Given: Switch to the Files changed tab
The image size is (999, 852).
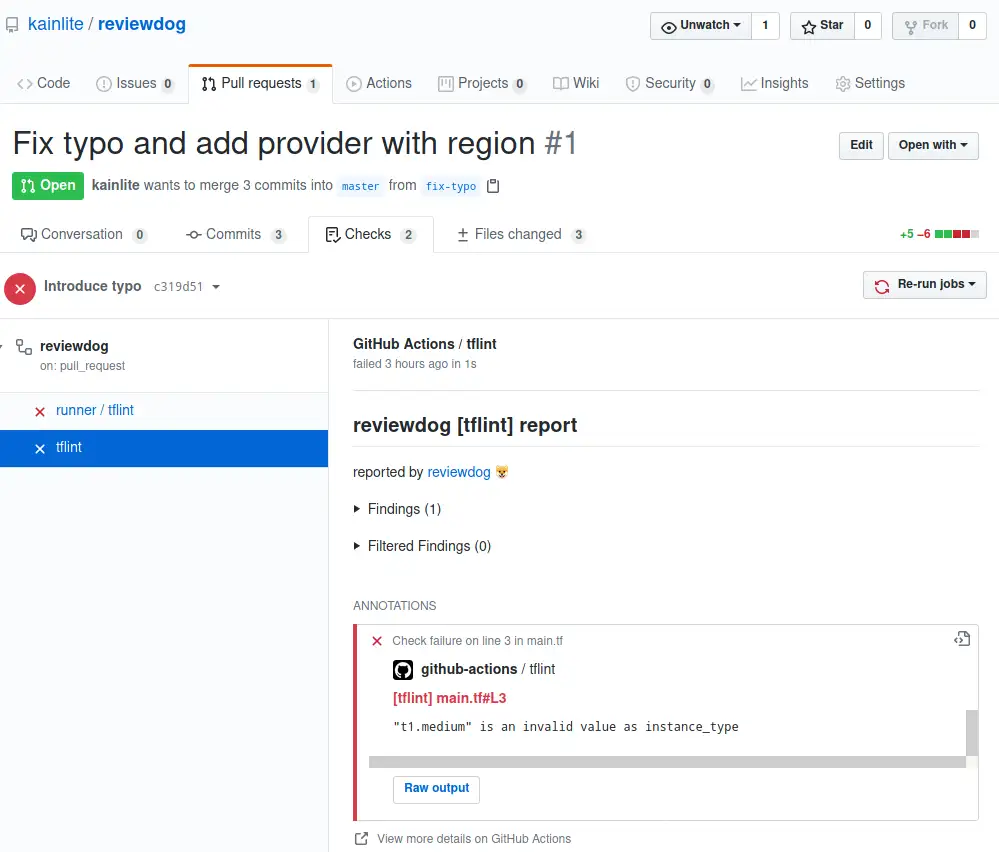Looking at the screenshot, I should (x=521, y=235).
